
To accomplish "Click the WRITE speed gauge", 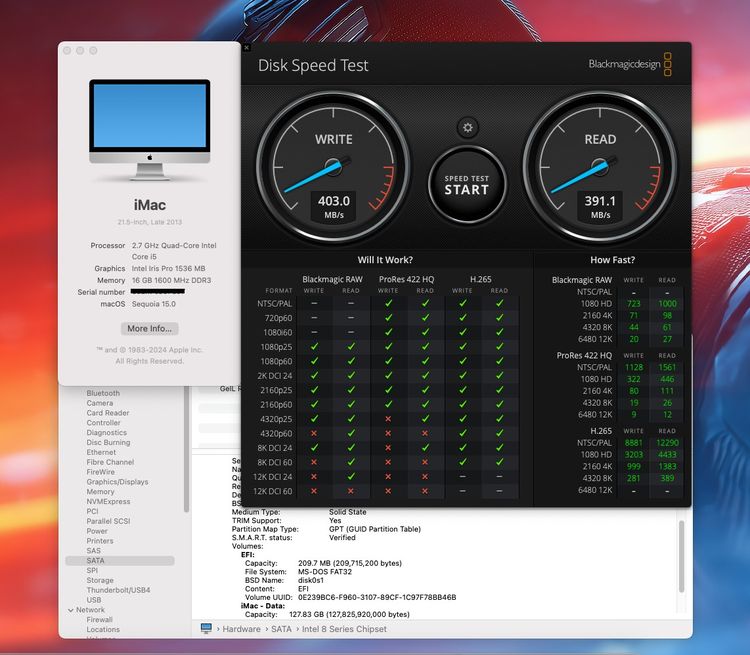I will [333, 167].
